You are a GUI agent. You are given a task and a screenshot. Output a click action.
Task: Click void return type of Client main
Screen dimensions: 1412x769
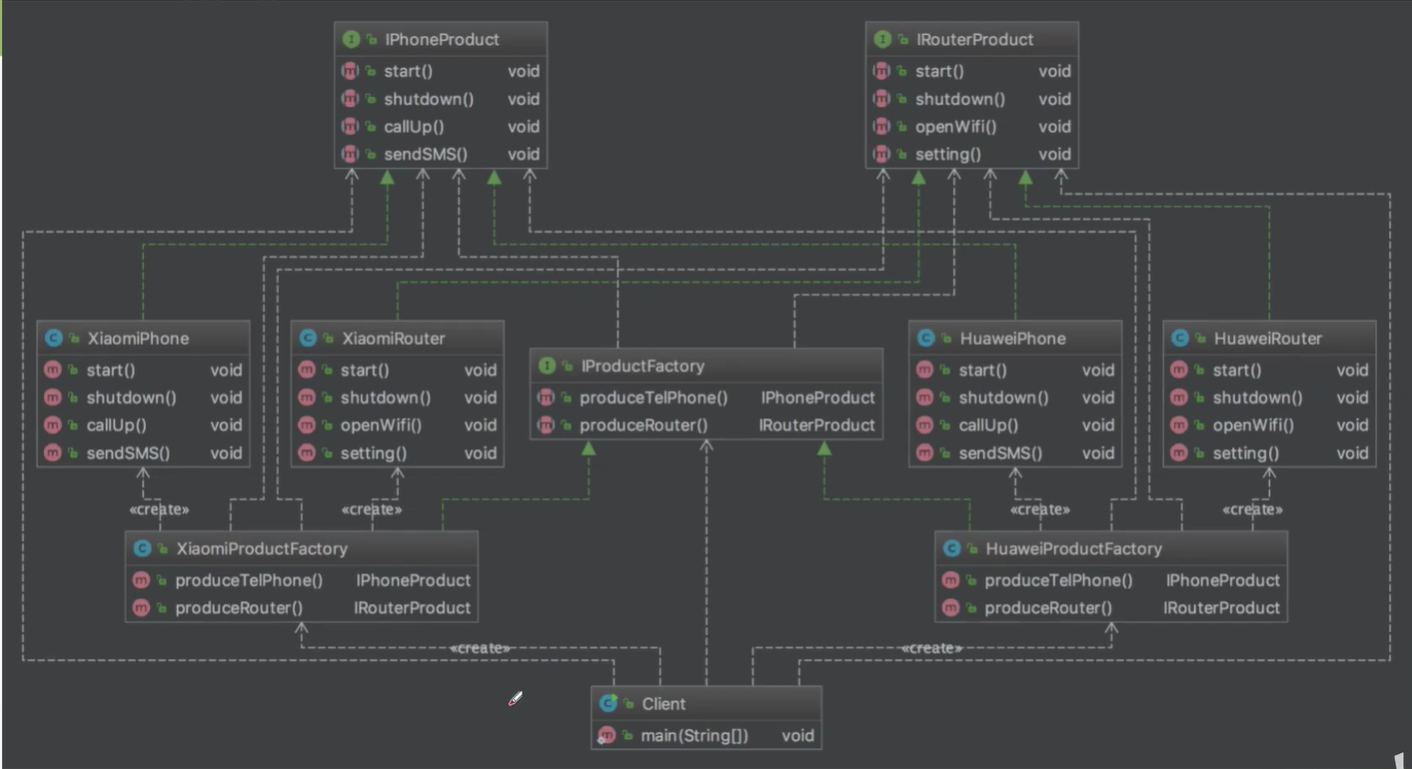coord(798,736)
